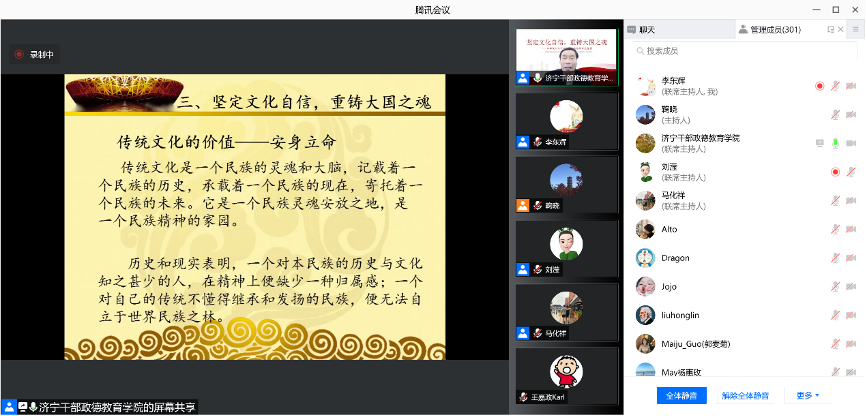Open the 管理成员(301) tab

[x=775, y=30]
